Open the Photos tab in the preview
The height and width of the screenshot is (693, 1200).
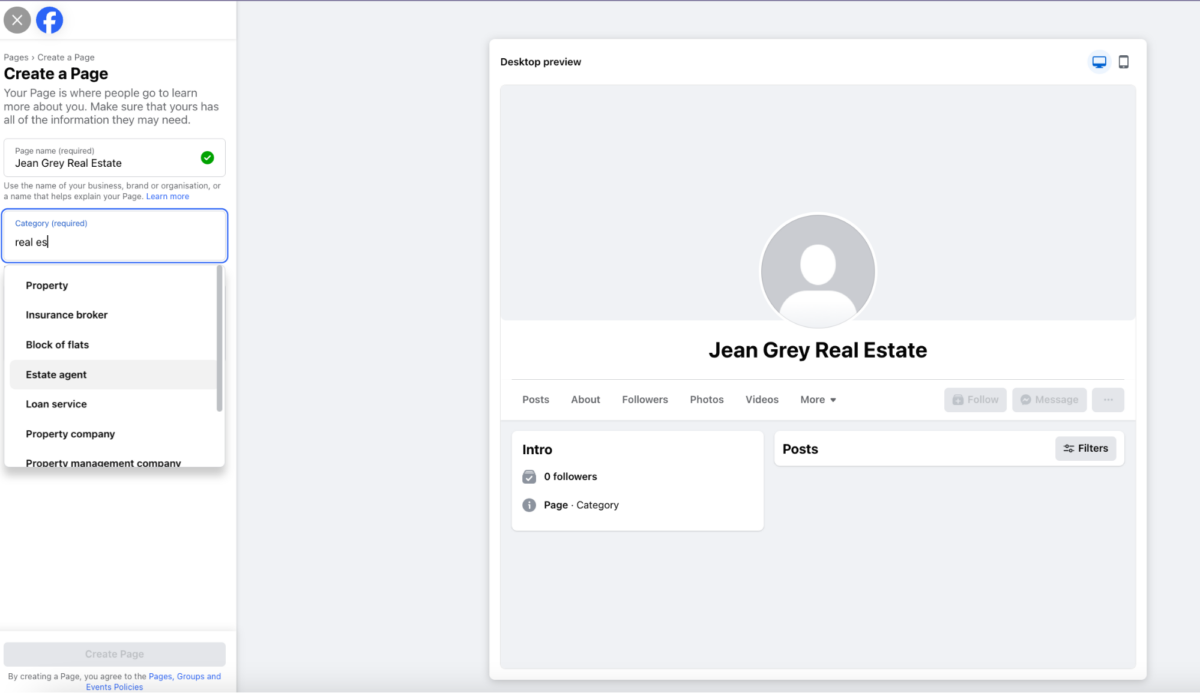point(706,399)
